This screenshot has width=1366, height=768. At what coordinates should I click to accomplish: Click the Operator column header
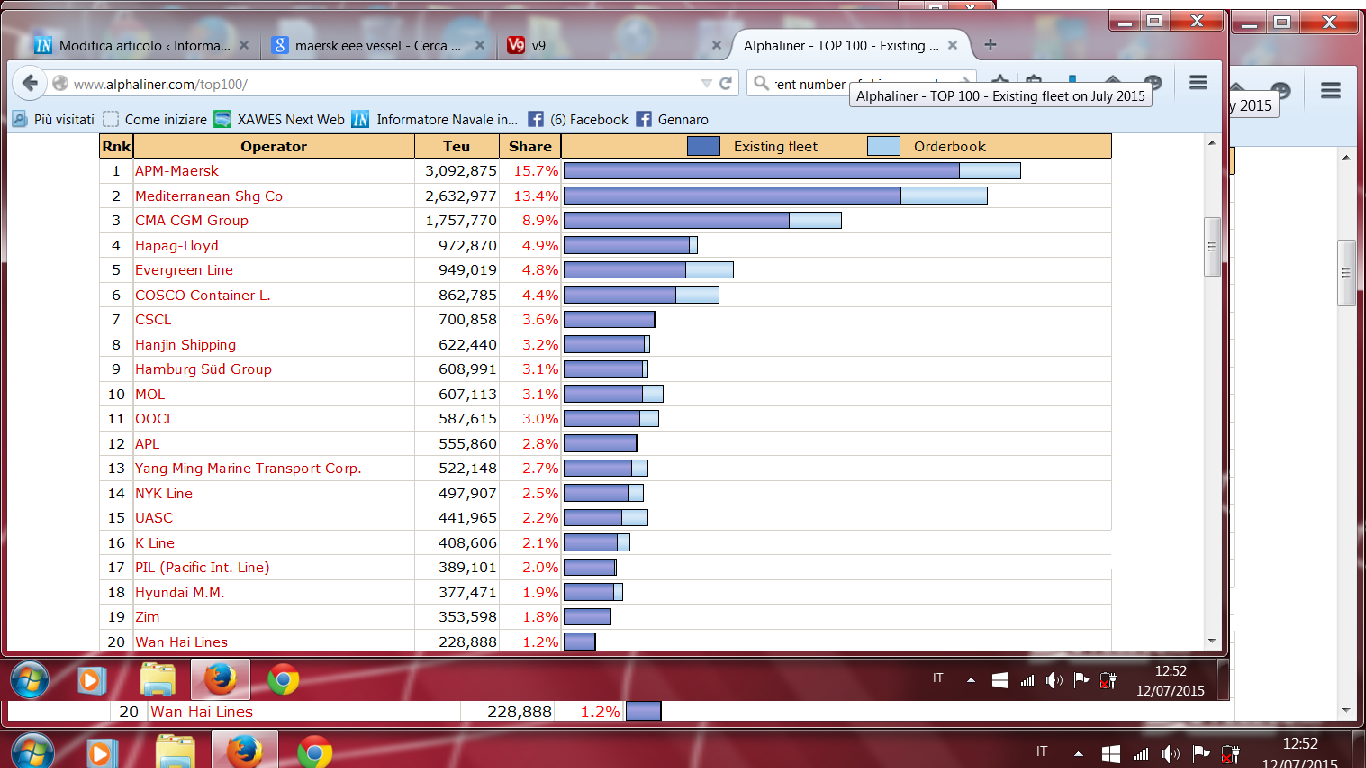[273, 146]
